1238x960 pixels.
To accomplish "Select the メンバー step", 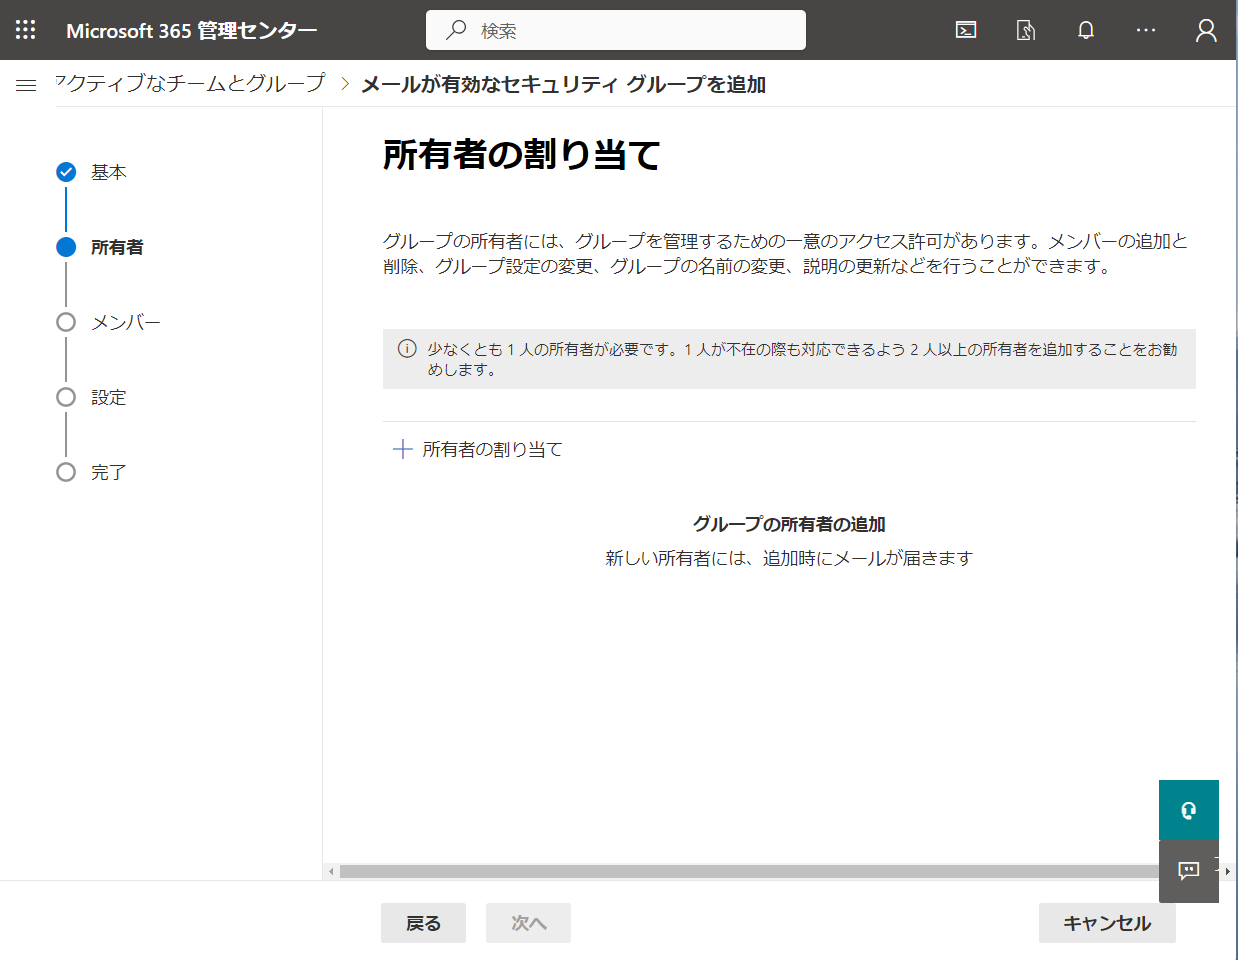I will click(x=126, y=322).
